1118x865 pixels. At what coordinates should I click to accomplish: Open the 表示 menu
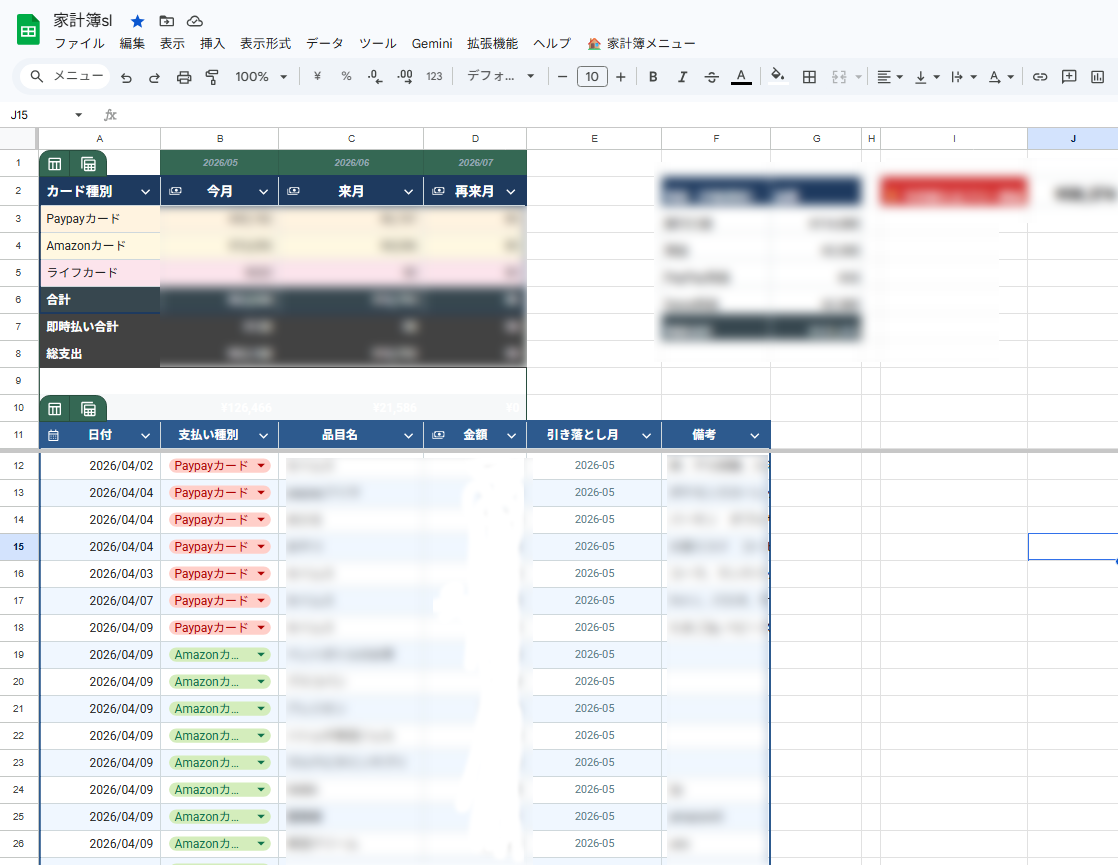click(x=172, y=43)
